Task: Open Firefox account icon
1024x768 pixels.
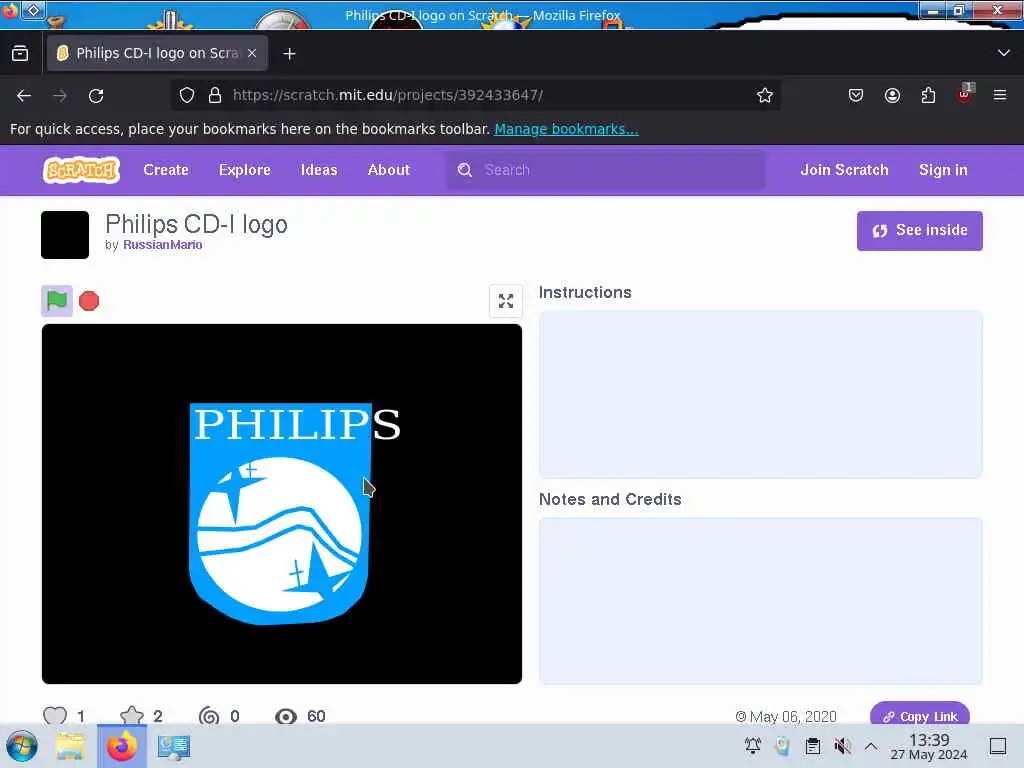Action: point(892,95)
